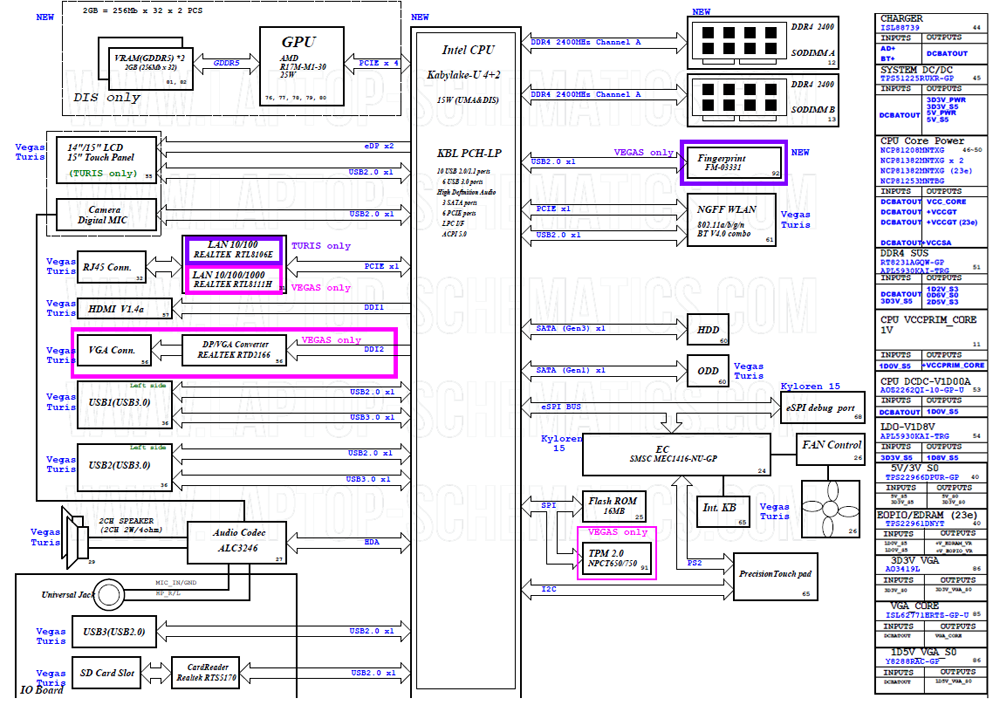Click the 14"/15" LCD Touch Panel block
1000x705 pixels.
(x=107, y=160)
